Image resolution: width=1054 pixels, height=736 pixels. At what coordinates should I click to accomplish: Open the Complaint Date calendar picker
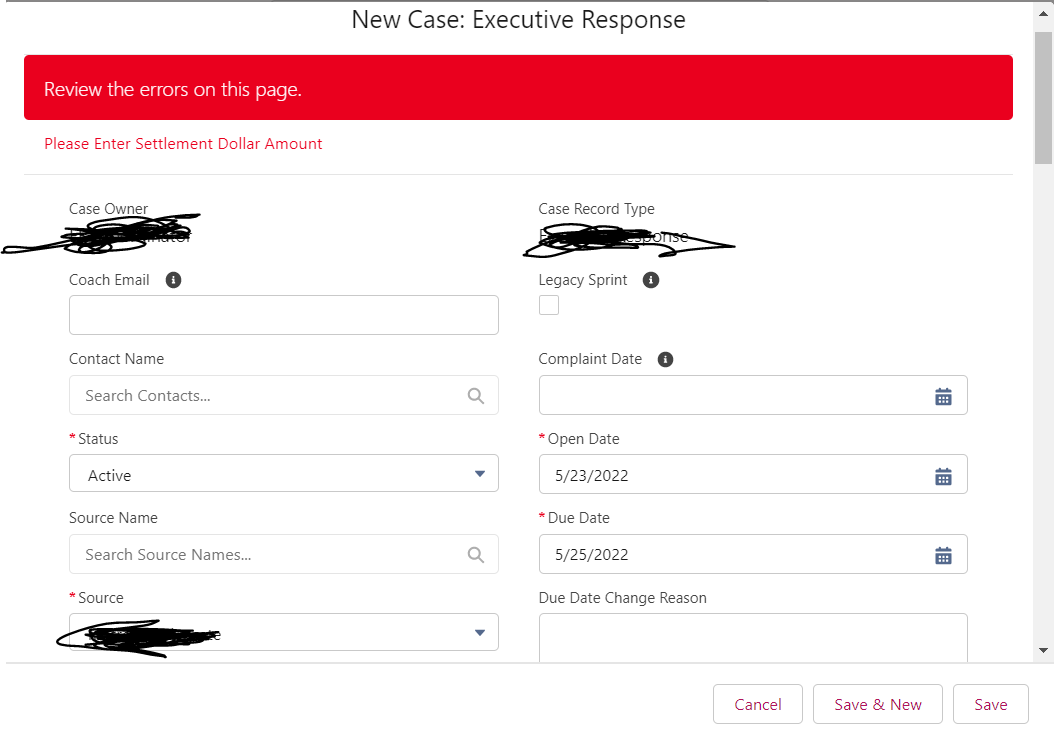pyautogui.click(x=943, y=396)
